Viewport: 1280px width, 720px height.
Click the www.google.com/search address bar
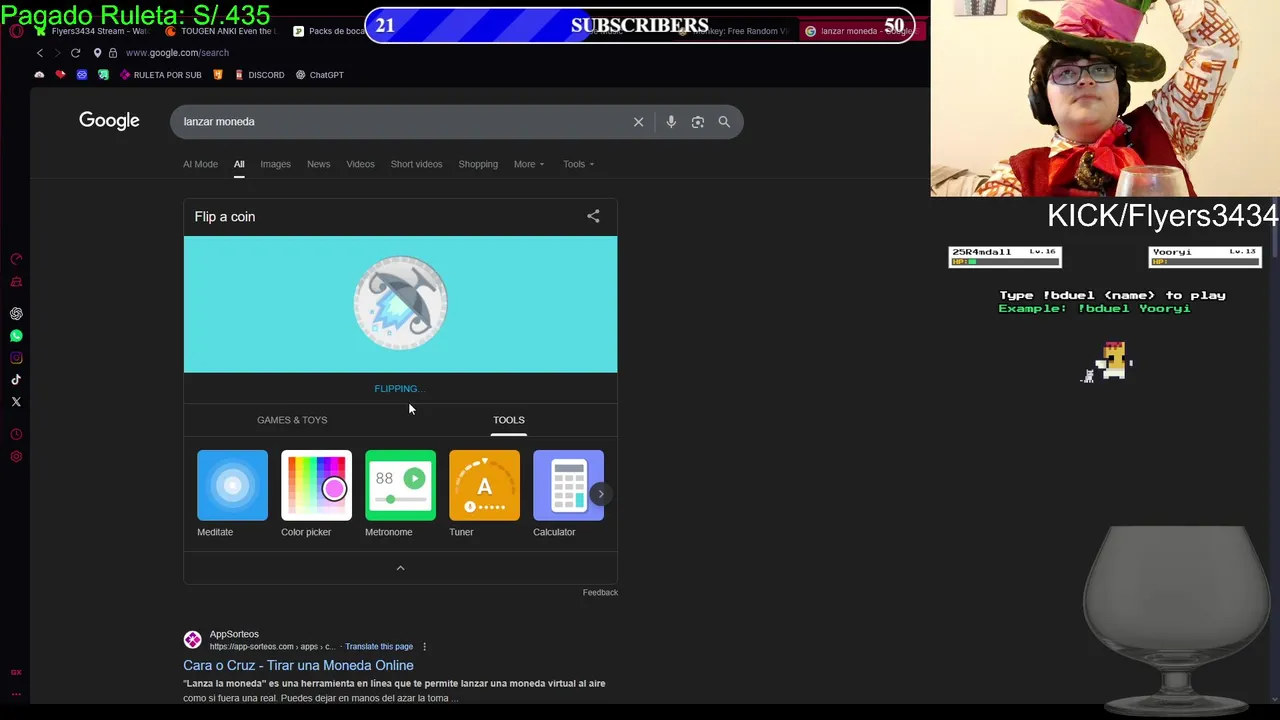point(177,53)
